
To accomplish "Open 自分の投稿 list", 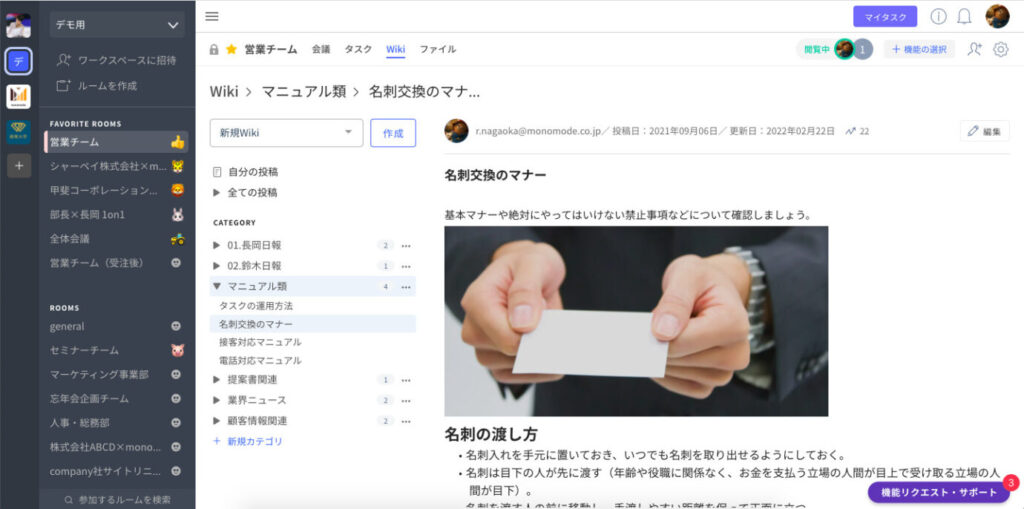I will click(246, 172).
